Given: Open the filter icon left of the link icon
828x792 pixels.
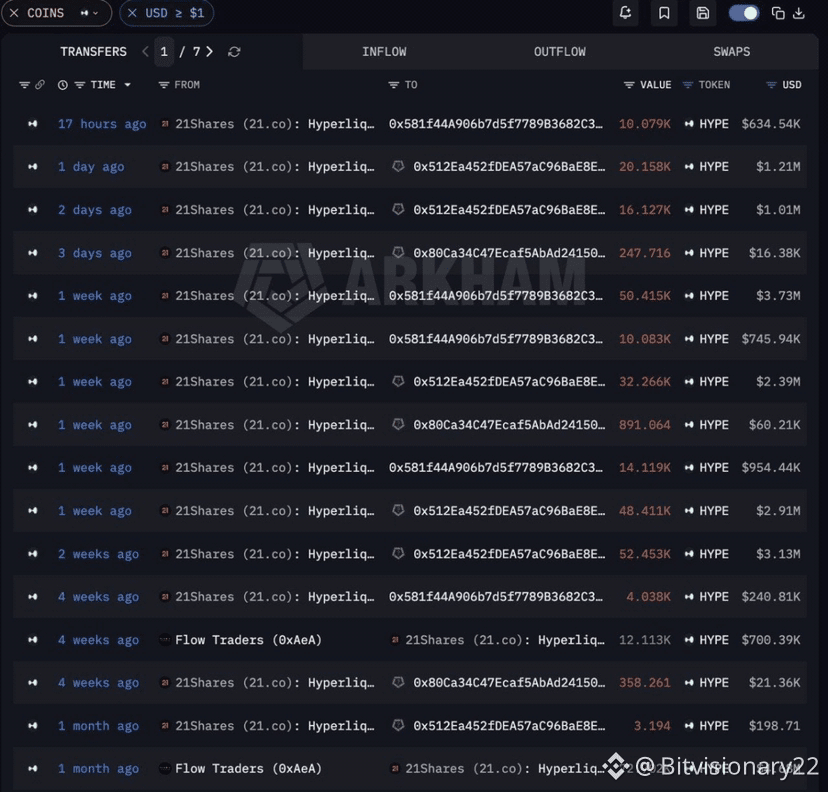Looking at the screenshot, I should (24, 85).
